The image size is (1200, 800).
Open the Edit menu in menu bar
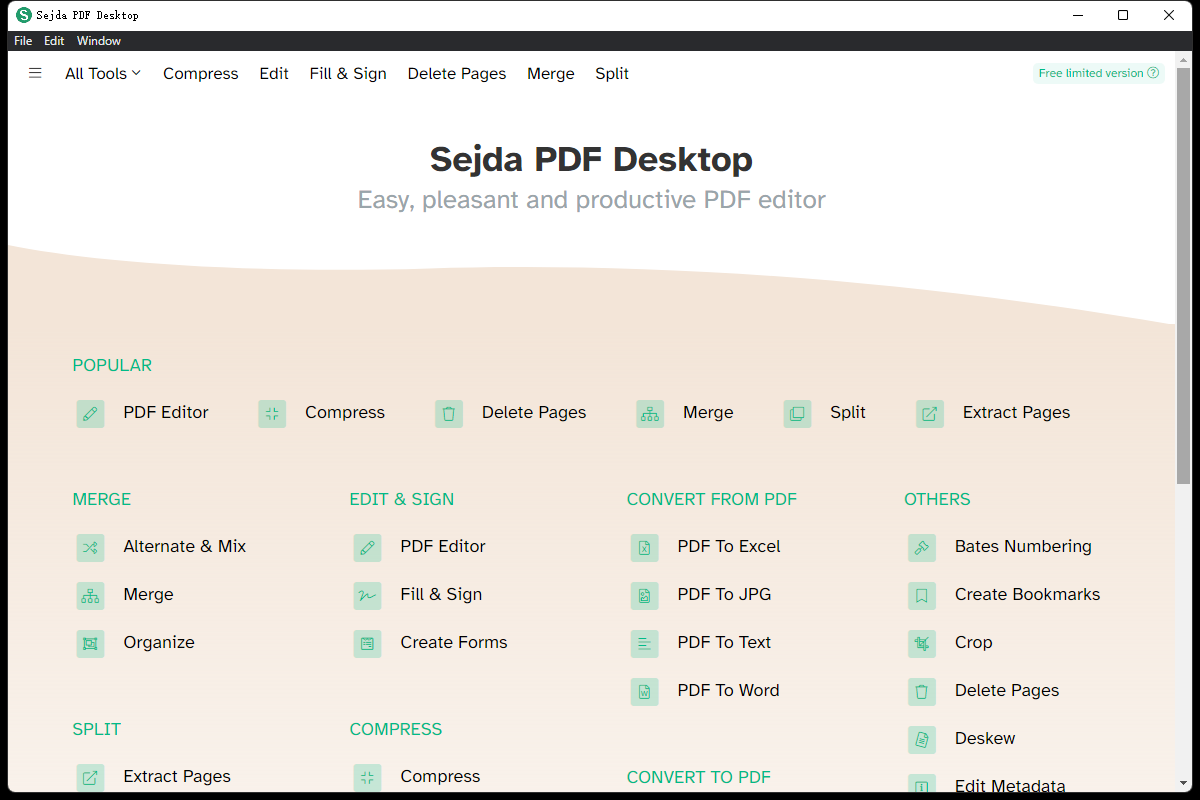(54, 41)
